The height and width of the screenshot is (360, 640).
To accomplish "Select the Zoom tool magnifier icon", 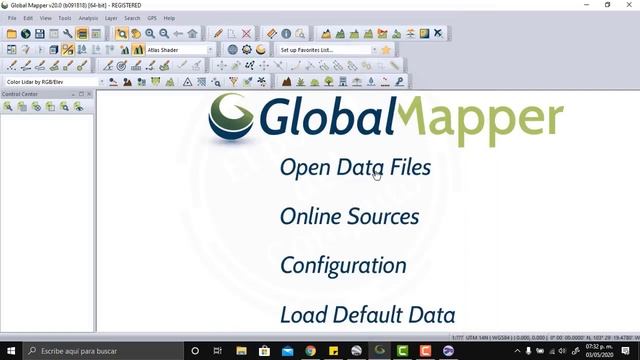I will (x=122, y=34).
